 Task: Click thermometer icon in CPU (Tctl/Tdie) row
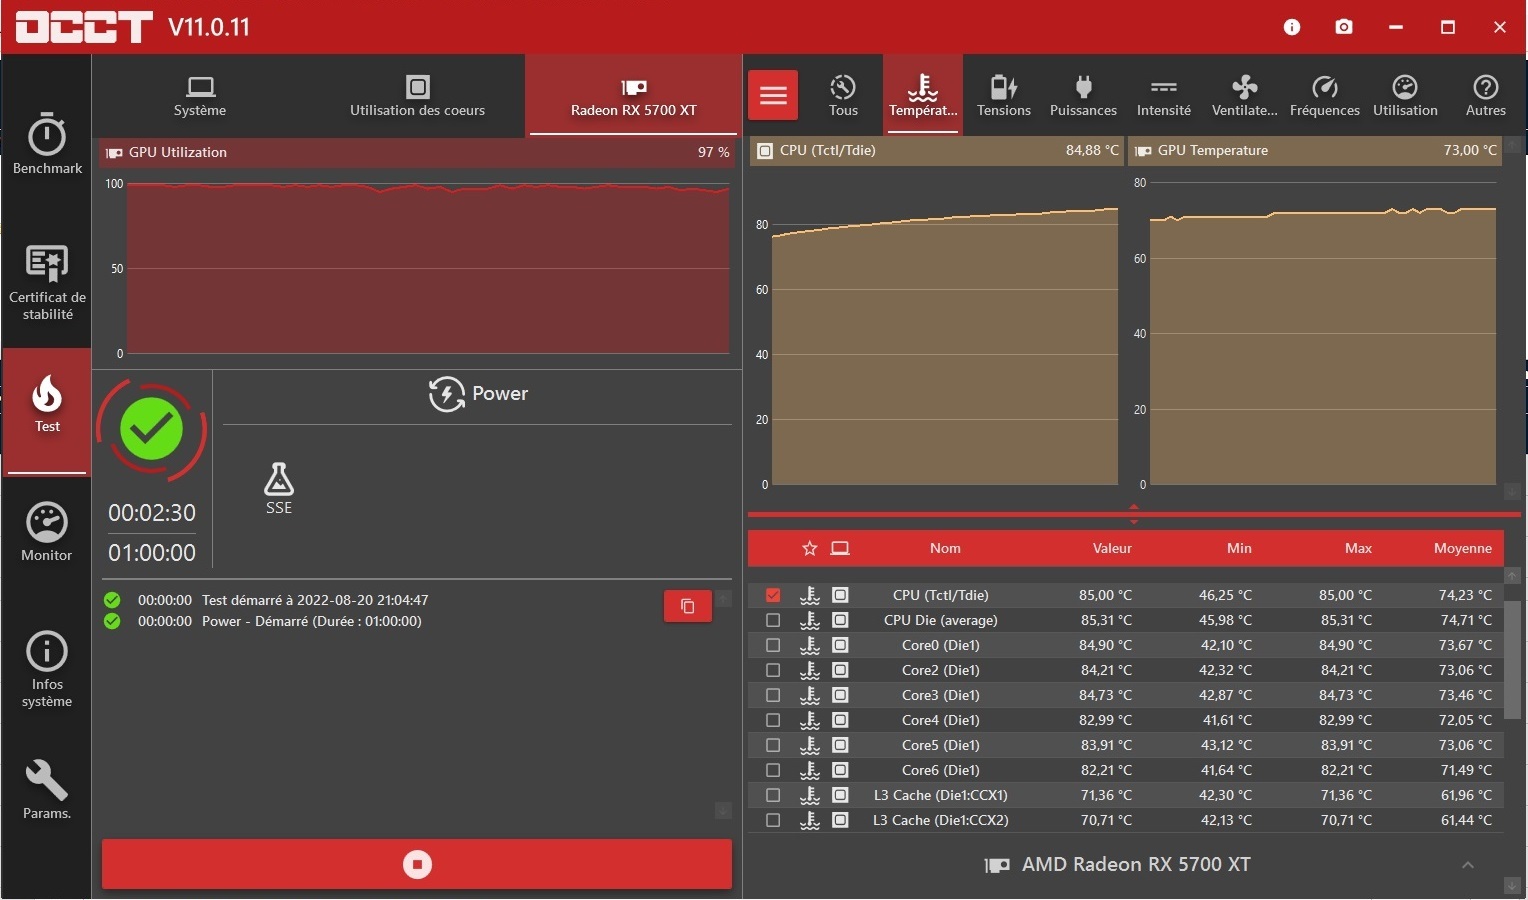[810, 595]
